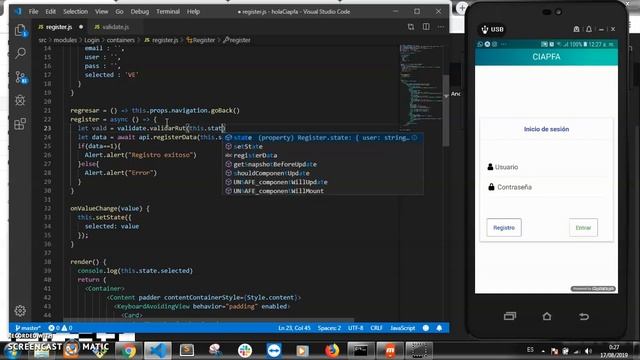Select 'state' suggestion in autocomplete list

[x=322, y=138]
